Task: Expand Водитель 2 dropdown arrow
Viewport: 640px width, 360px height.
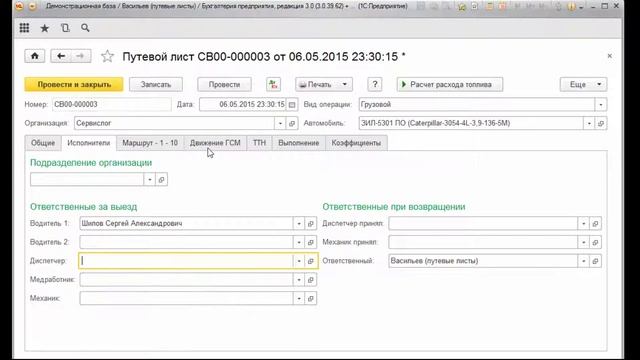Action: (299, 242)
